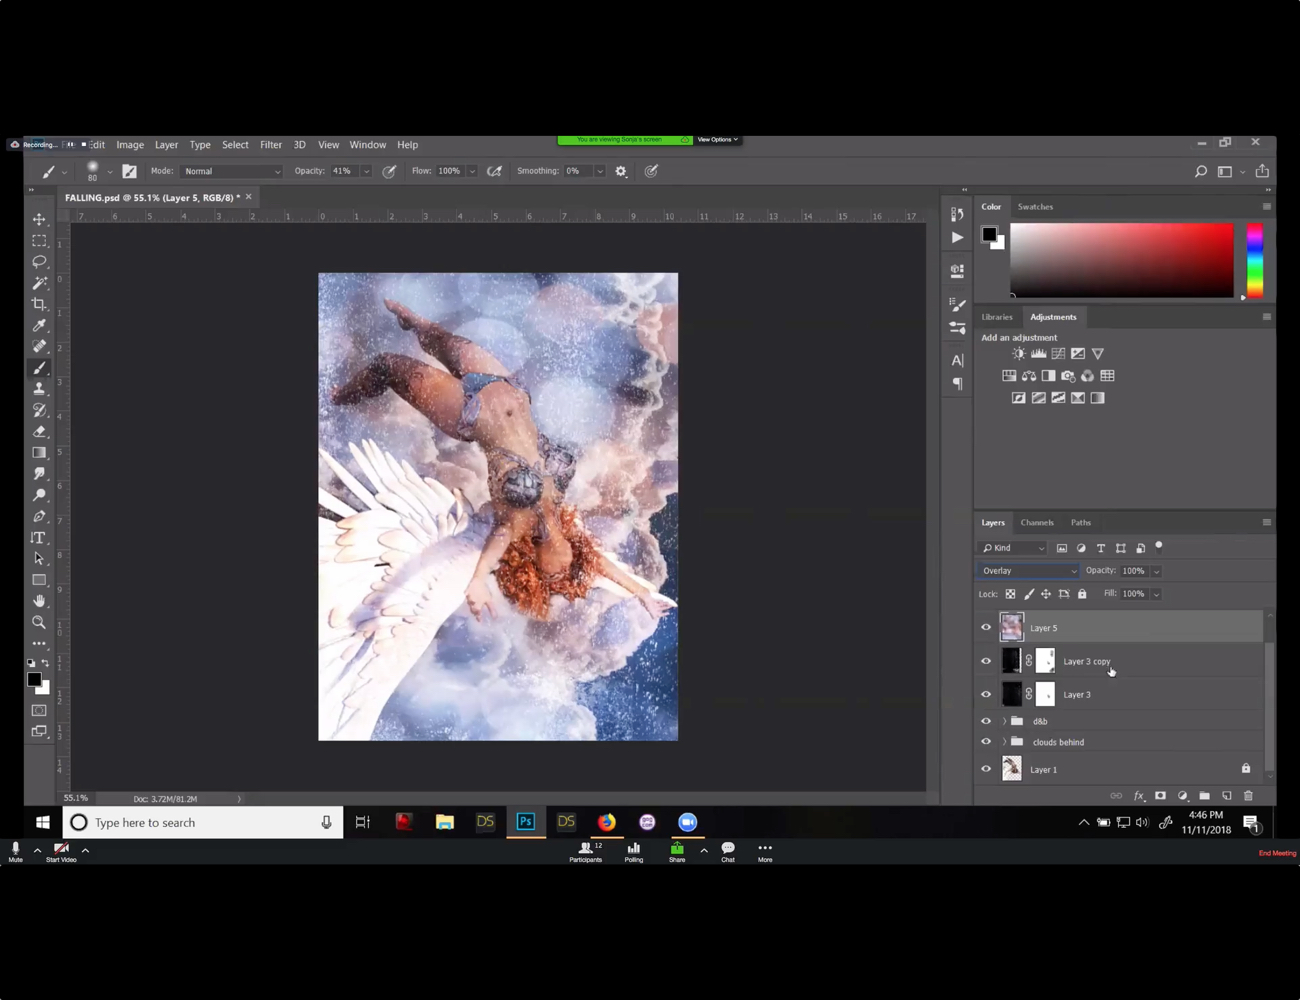This screenshot has height=1000, width=1300.
Task: Select the Move tool
Action: 39,219
